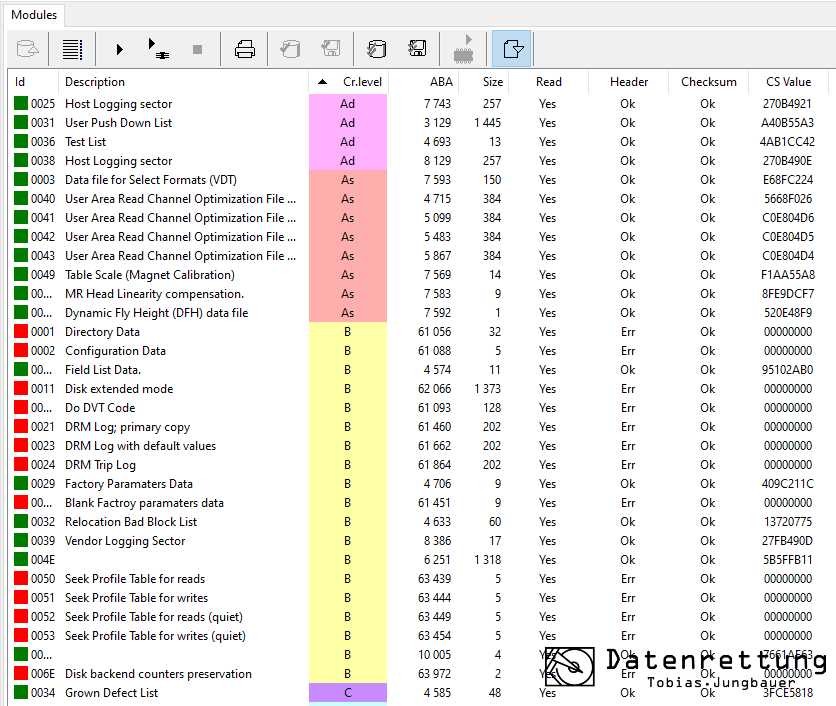Click the gray stop square icon

(x=197, y=50)
